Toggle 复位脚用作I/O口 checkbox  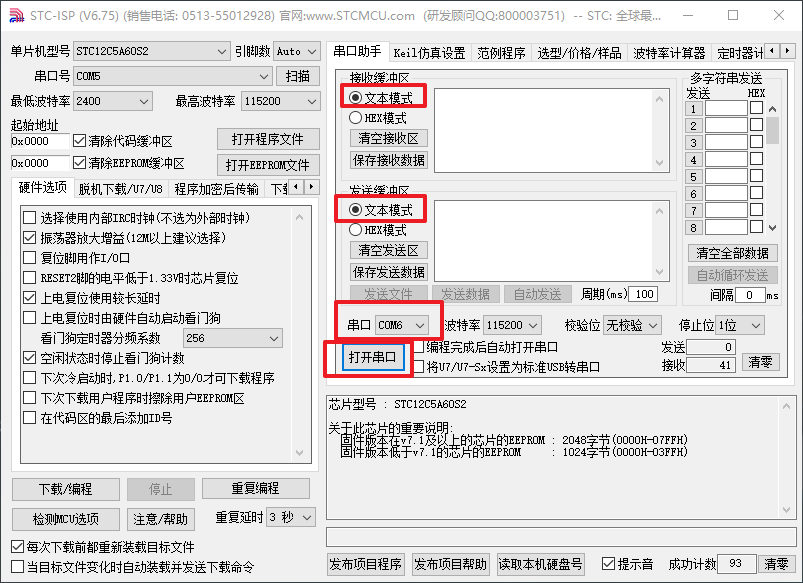(29, 258)
